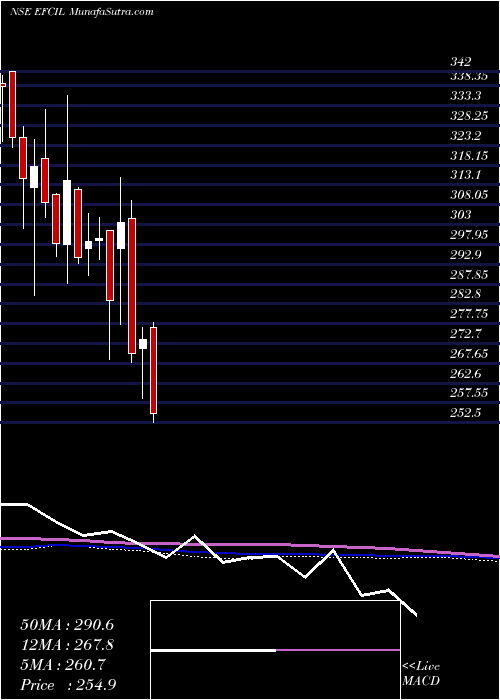Click the 50MA : 290.6 readout
500x700 pixels.
click(x=67, y=625)
